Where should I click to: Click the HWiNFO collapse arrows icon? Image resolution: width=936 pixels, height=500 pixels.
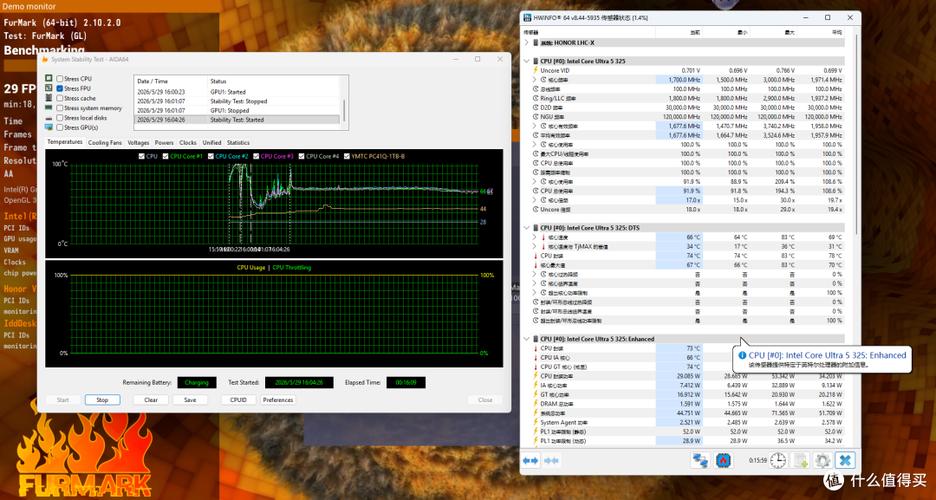point(552,460)
